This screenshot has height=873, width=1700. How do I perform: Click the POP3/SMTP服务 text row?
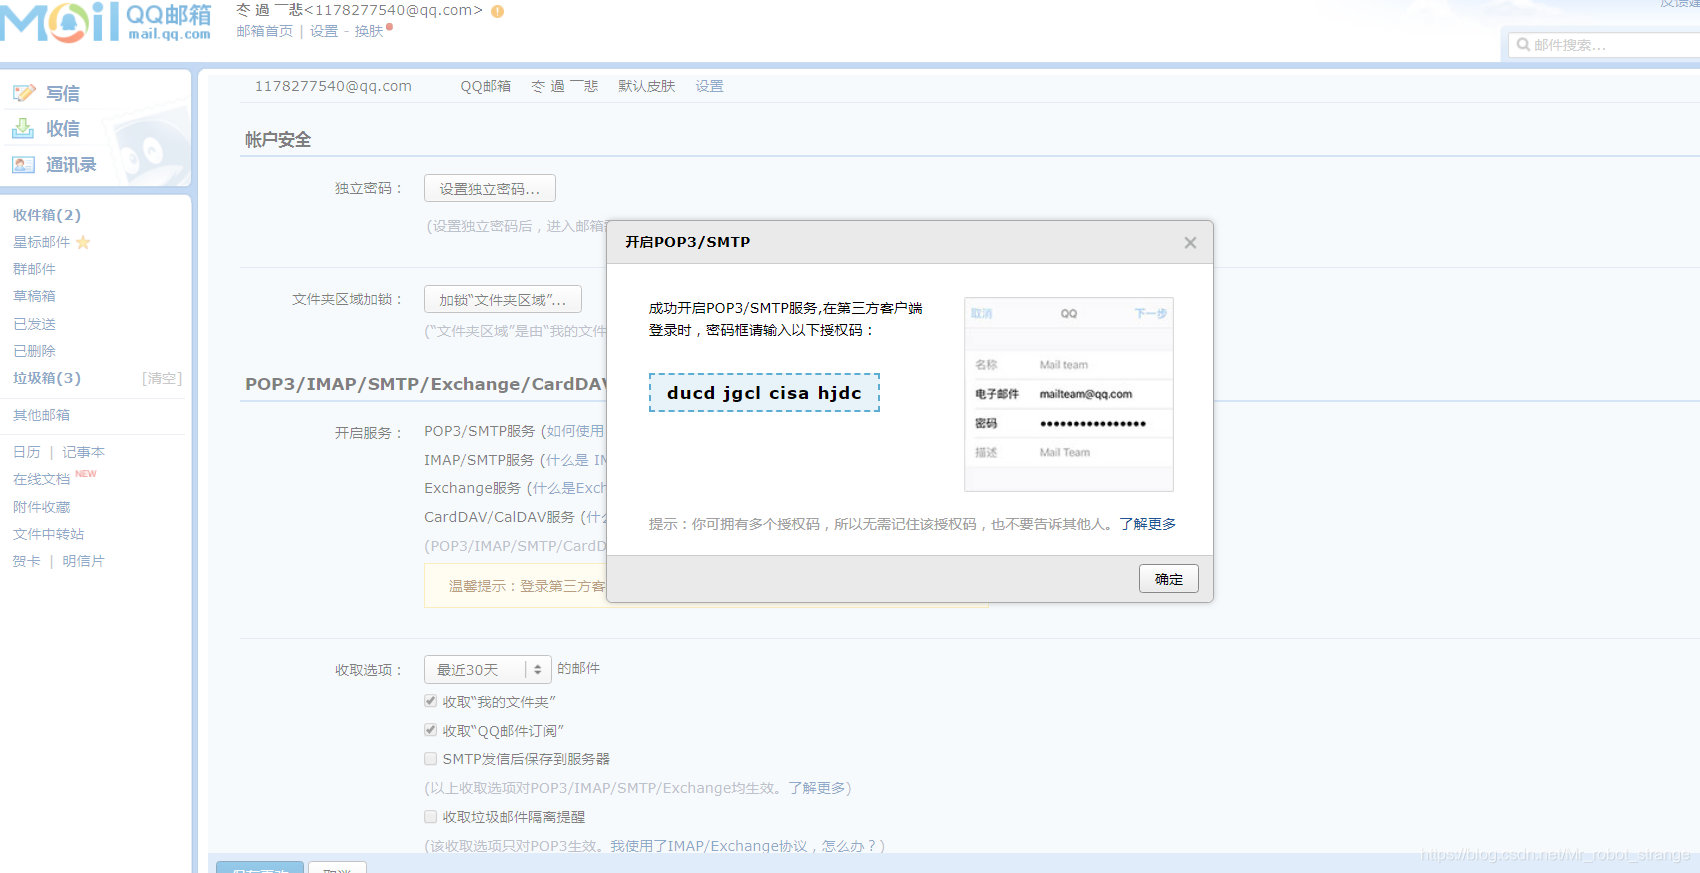[x=479, y=431]
